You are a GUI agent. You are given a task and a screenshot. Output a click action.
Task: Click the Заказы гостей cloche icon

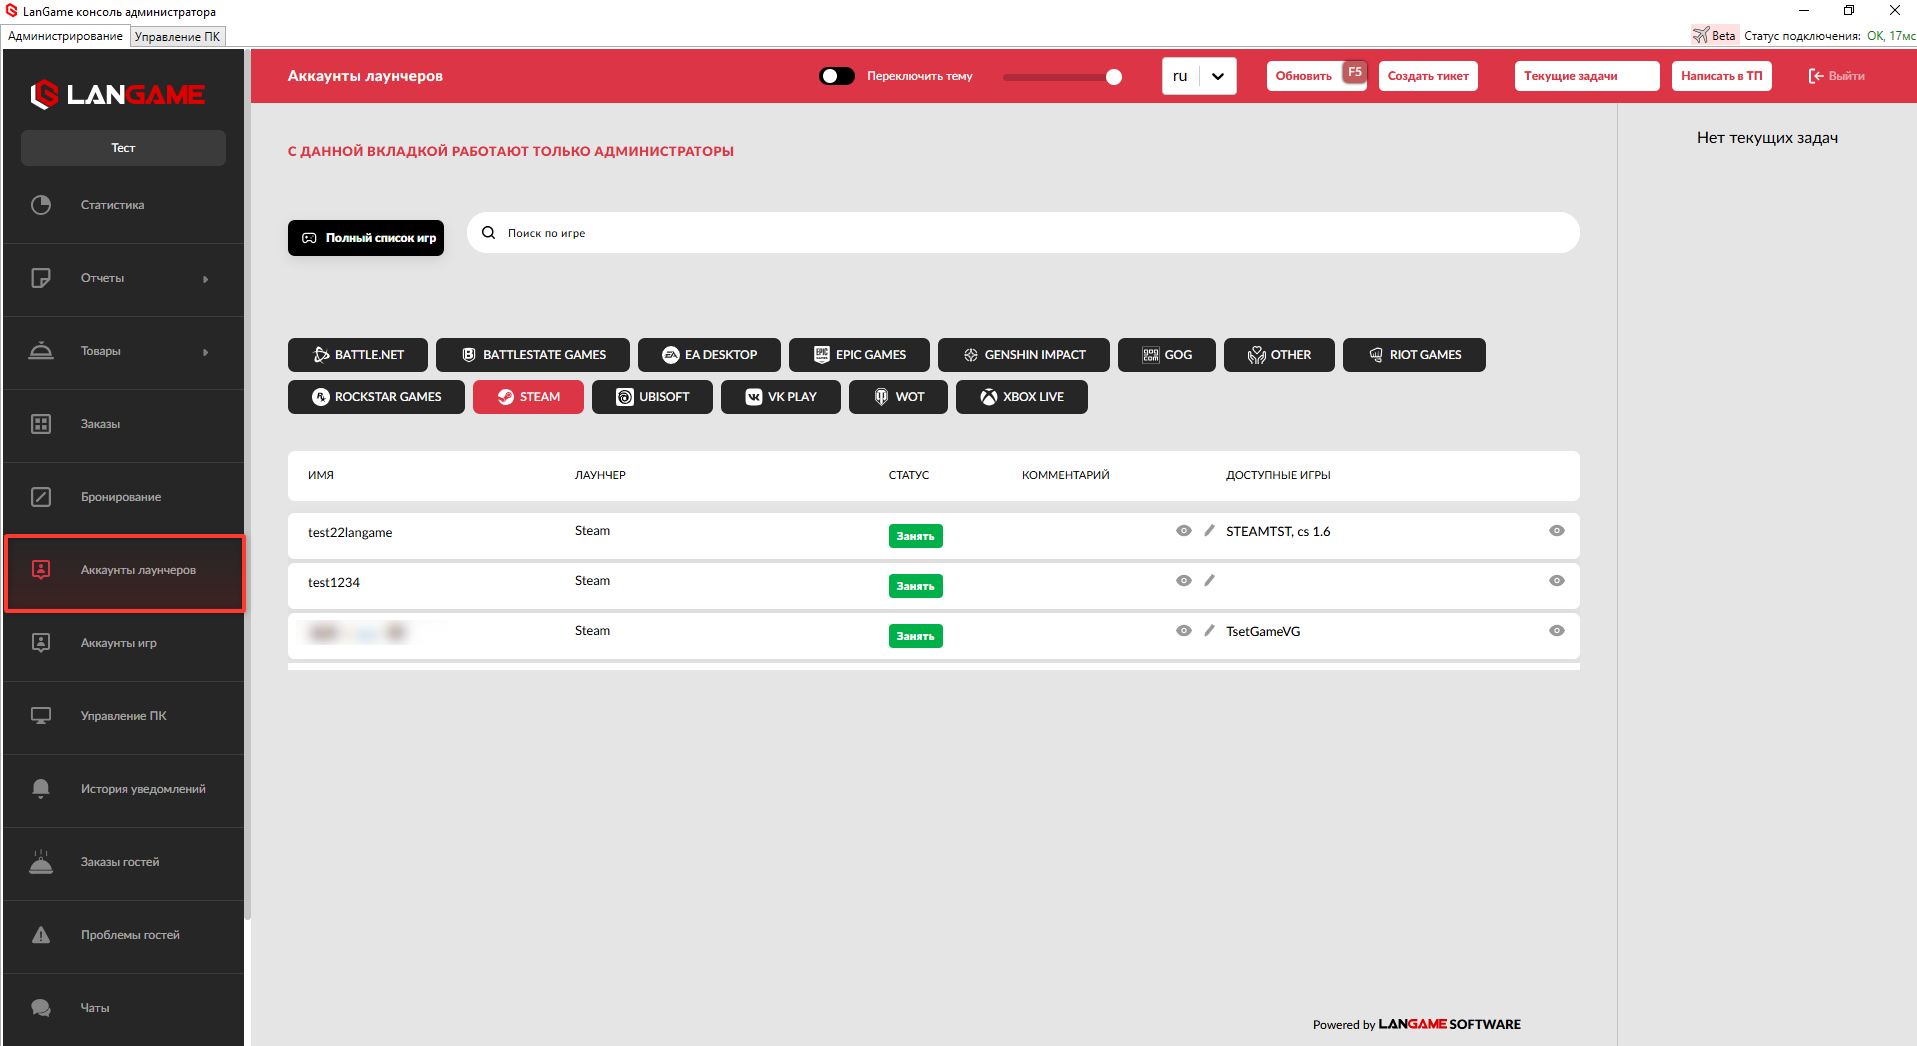(x=41, y=862)
